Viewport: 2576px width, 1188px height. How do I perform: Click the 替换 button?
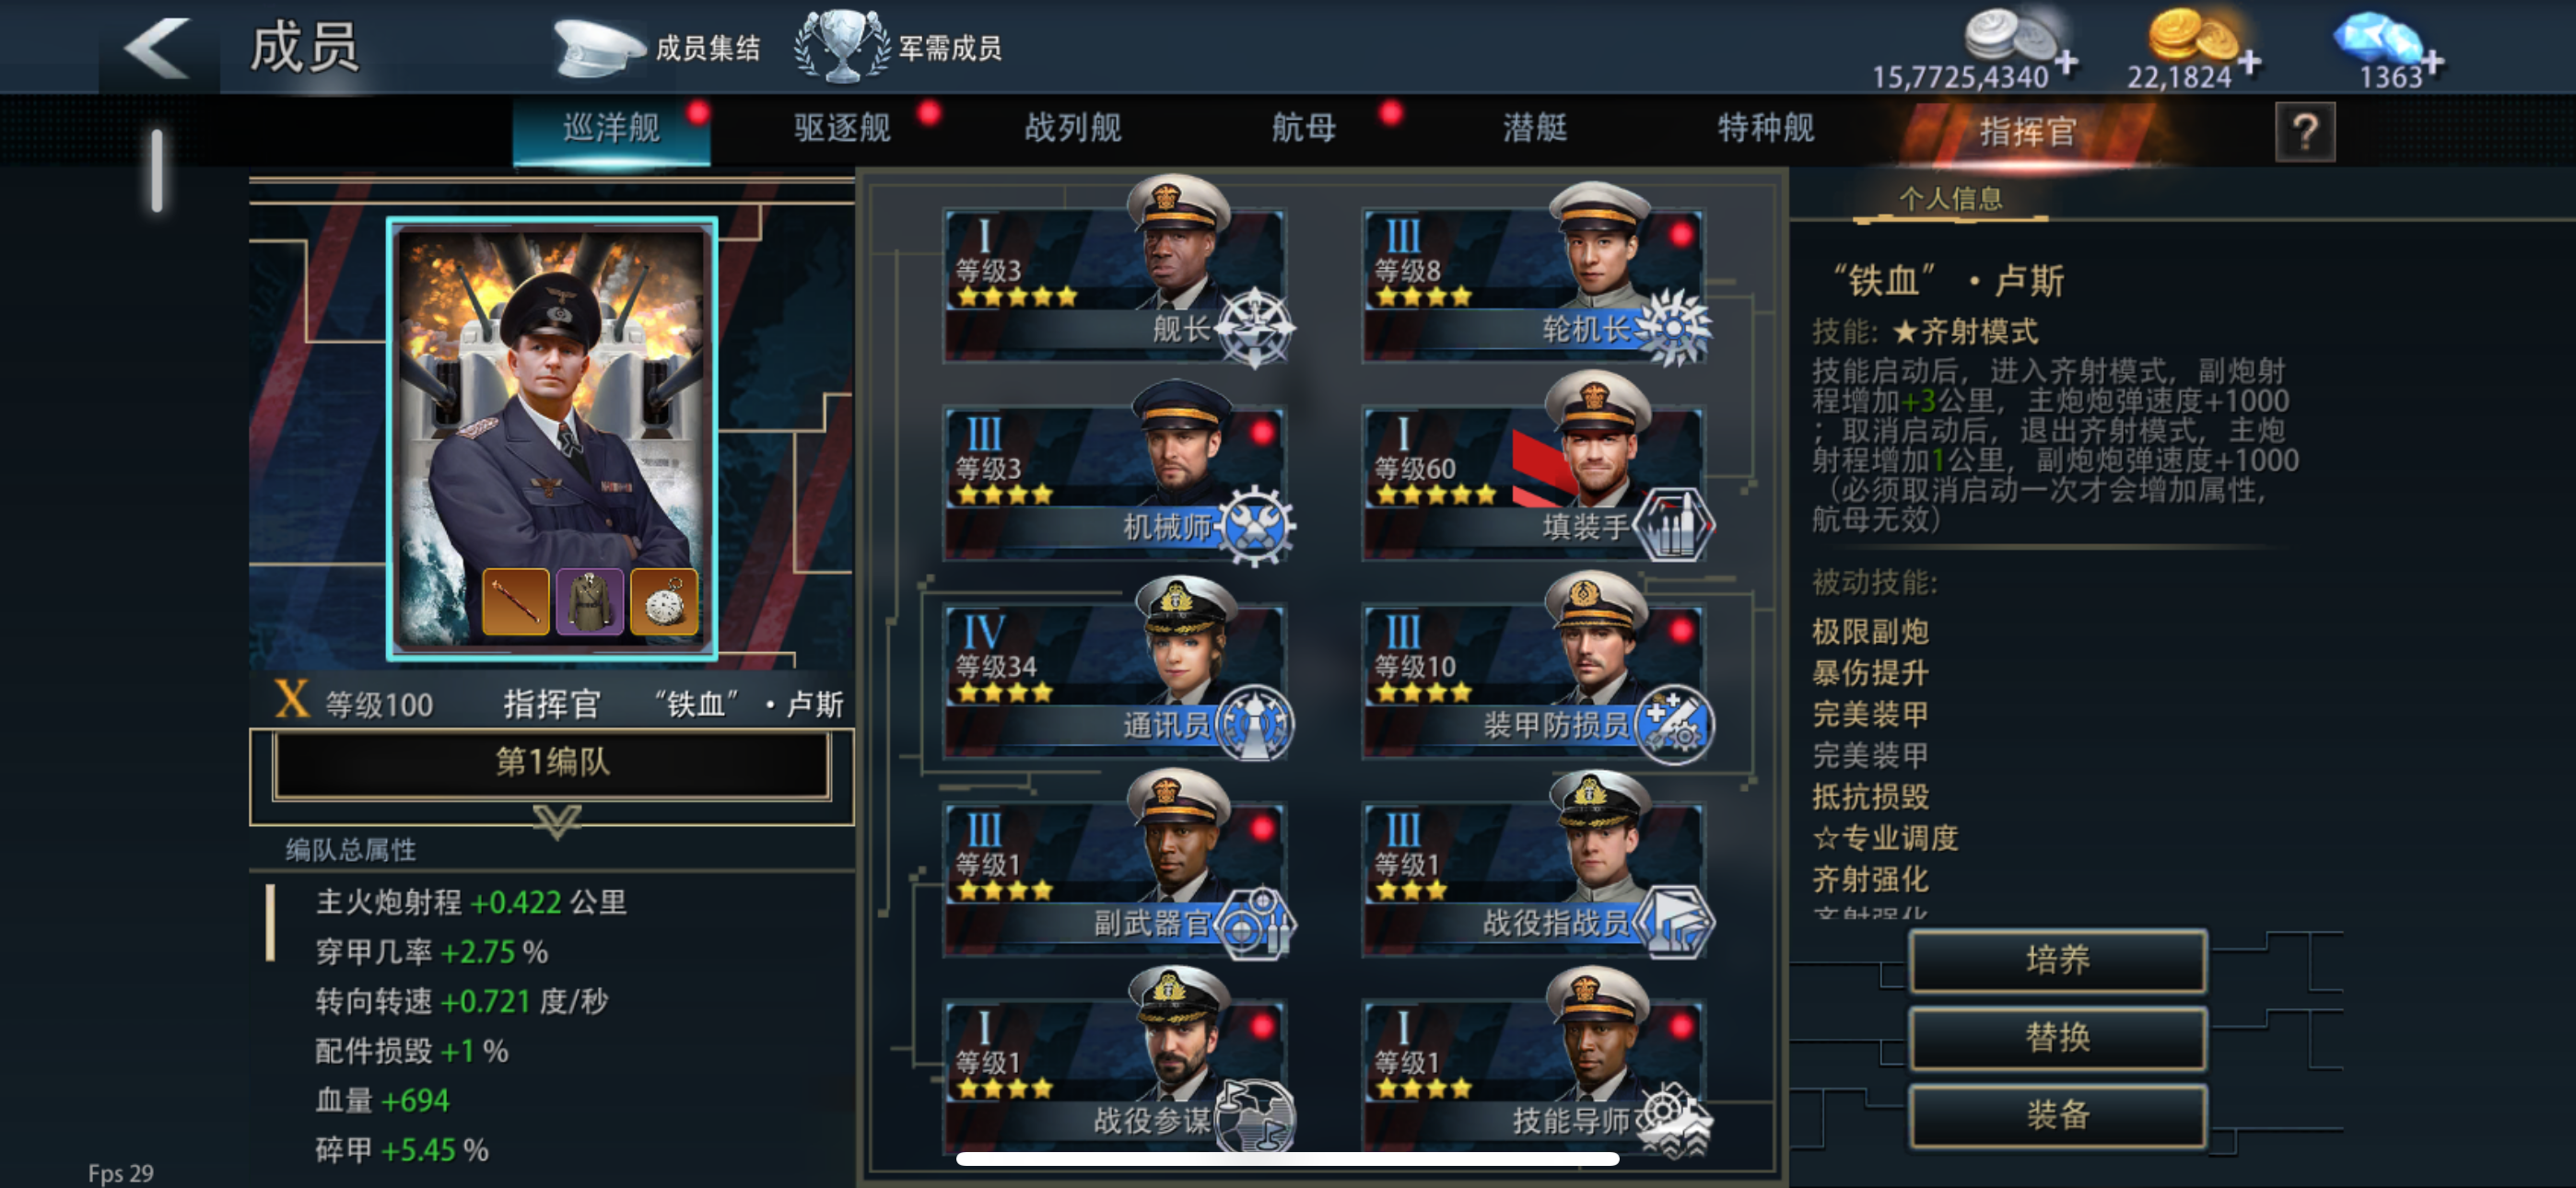pyautogui.click(x=2057, y=1037)
